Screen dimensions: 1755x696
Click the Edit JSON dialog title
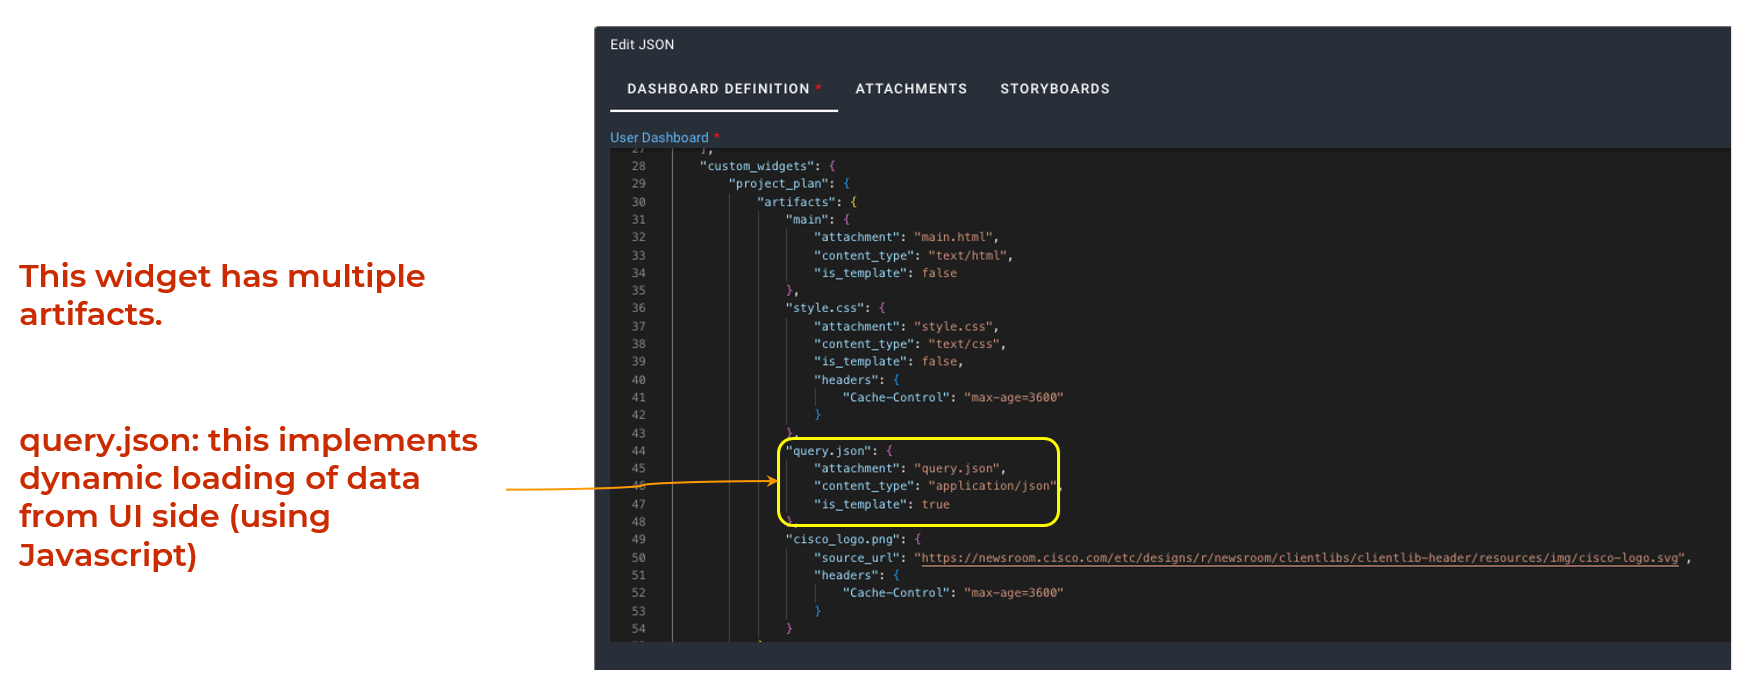(x=642, y=45)
